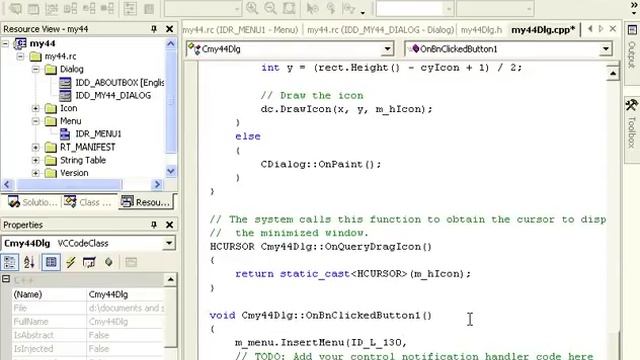Click the Dialog folder icon

click(51, 69)
